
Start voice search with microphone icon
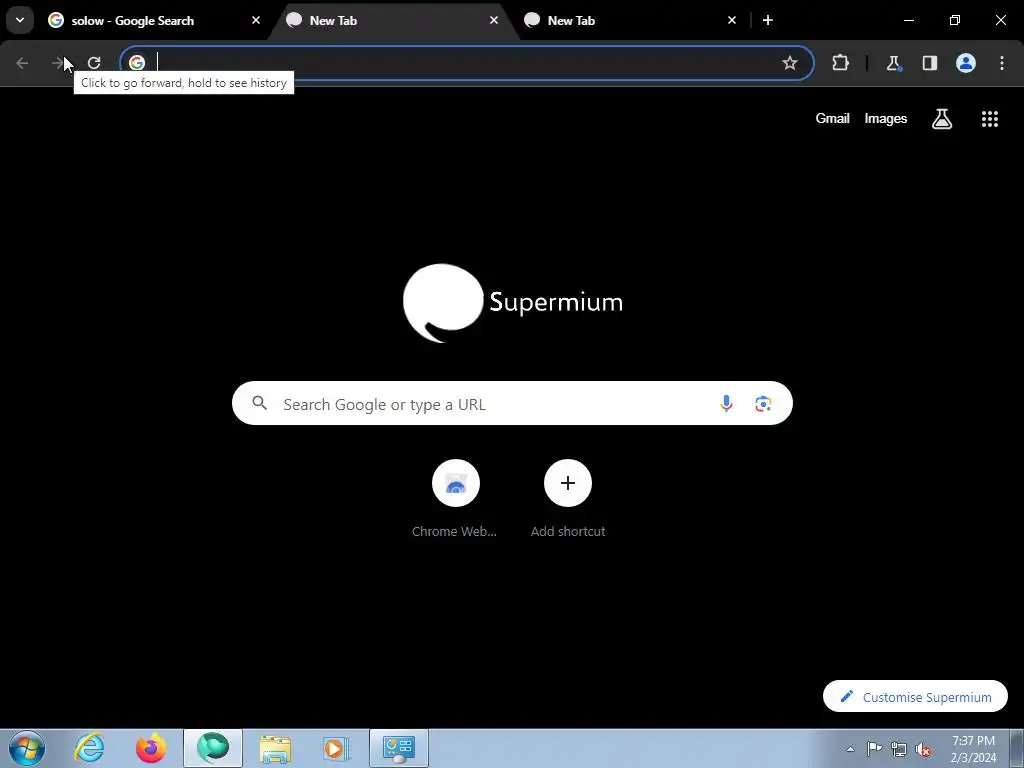726,404
